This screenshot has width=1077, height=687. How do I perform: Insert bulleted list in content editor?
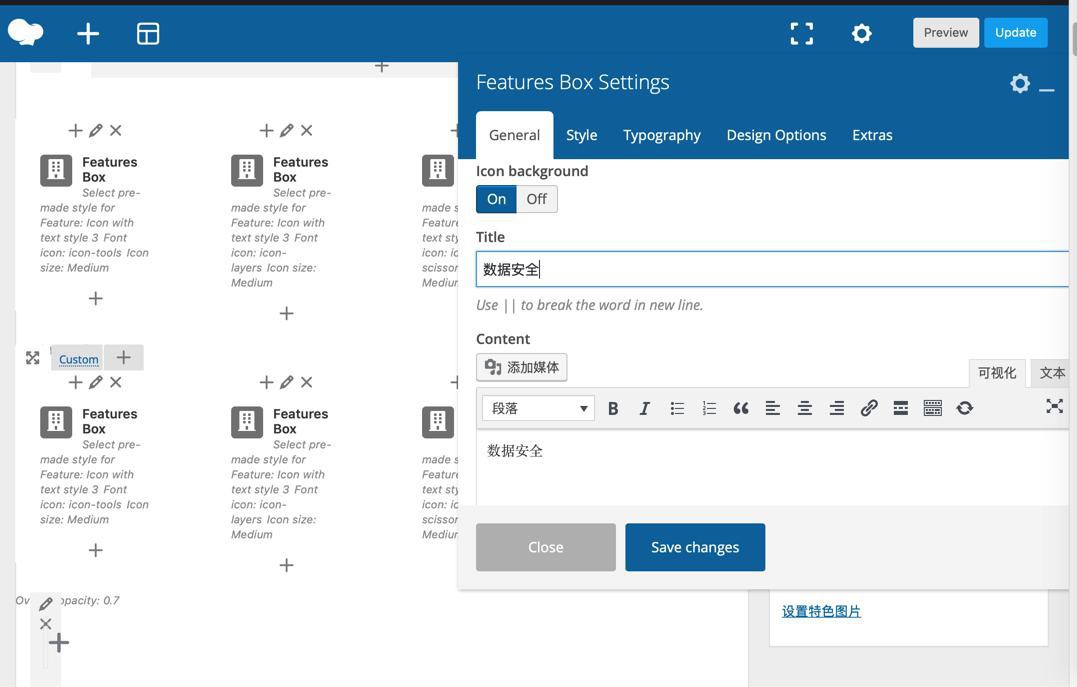[x=677, y=408]
